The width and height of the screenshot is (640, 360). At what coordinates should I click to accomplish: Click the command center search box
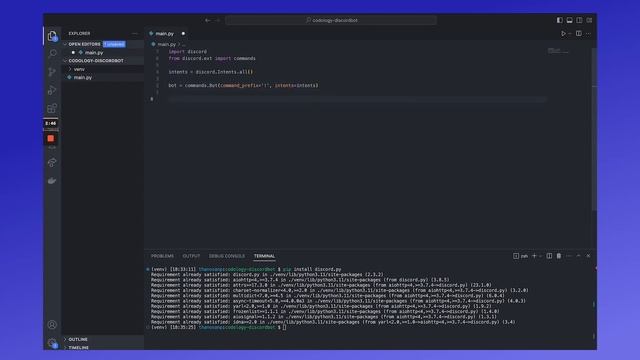(331, 20)
